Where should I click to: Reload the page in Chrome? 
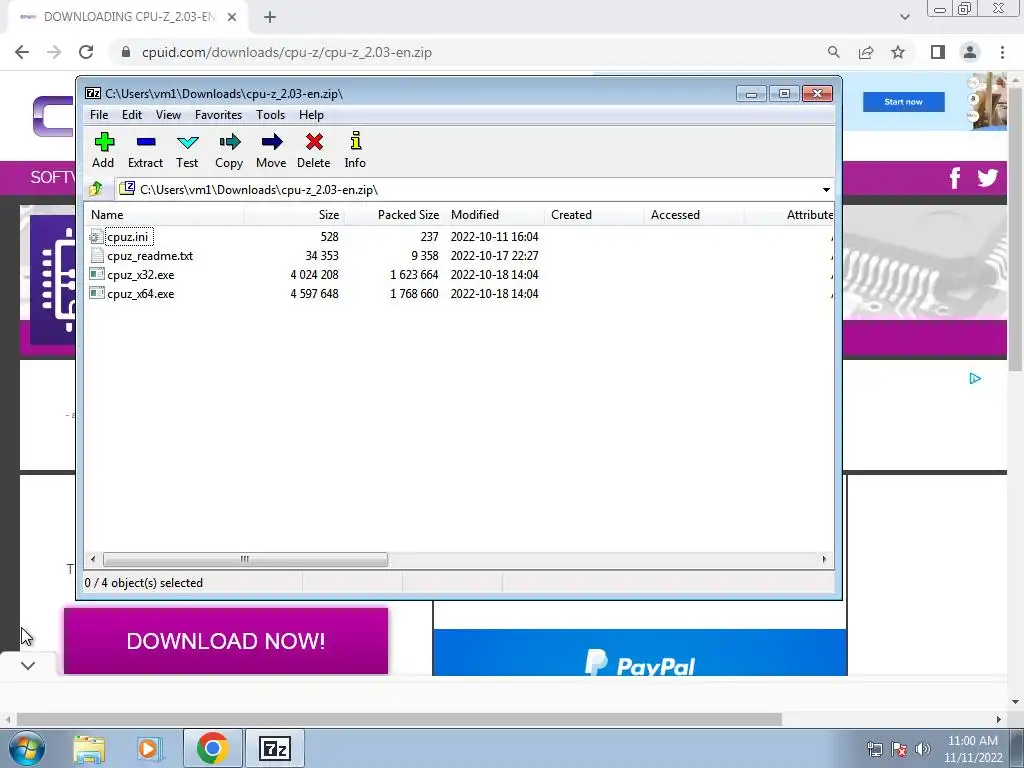pyautogui.click(x=86, y=52)
